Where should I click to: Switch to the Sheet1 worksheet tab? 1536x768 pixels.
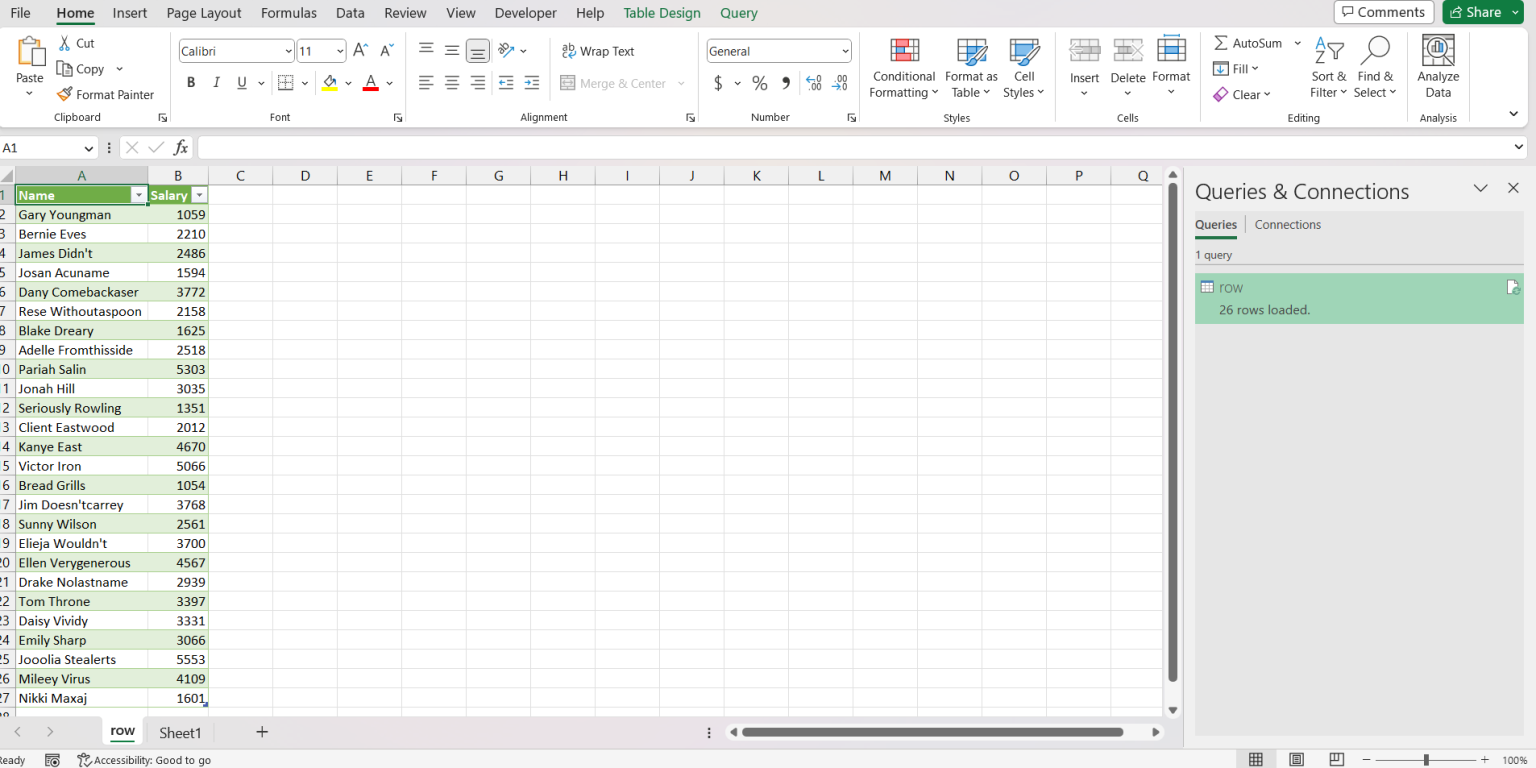point(180,733)
